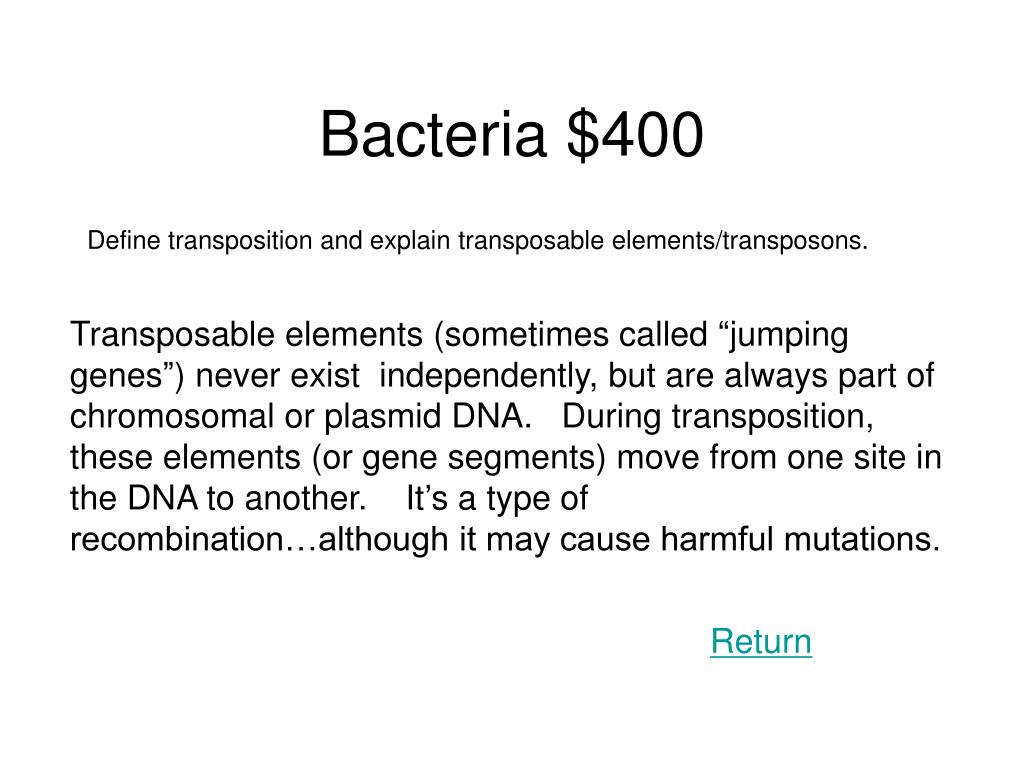Click the Return link
Viewport: 1024px width, 768px height.
coord(761,641)
